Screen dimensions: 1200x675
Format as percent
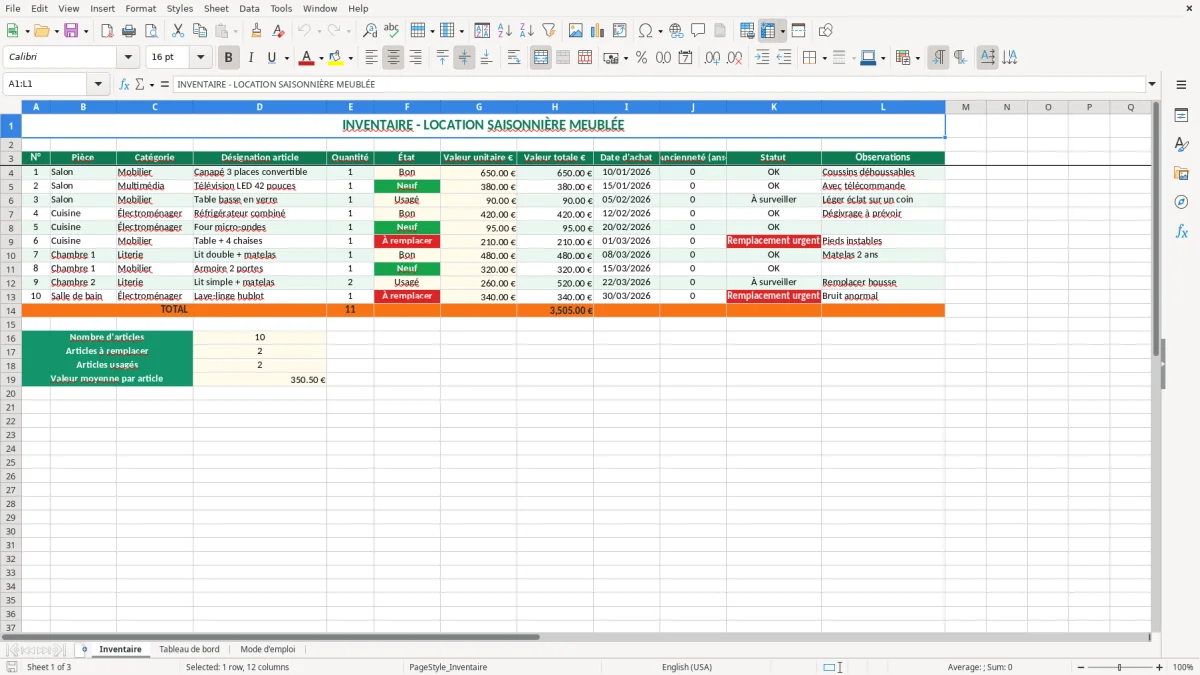coord(641,58)
